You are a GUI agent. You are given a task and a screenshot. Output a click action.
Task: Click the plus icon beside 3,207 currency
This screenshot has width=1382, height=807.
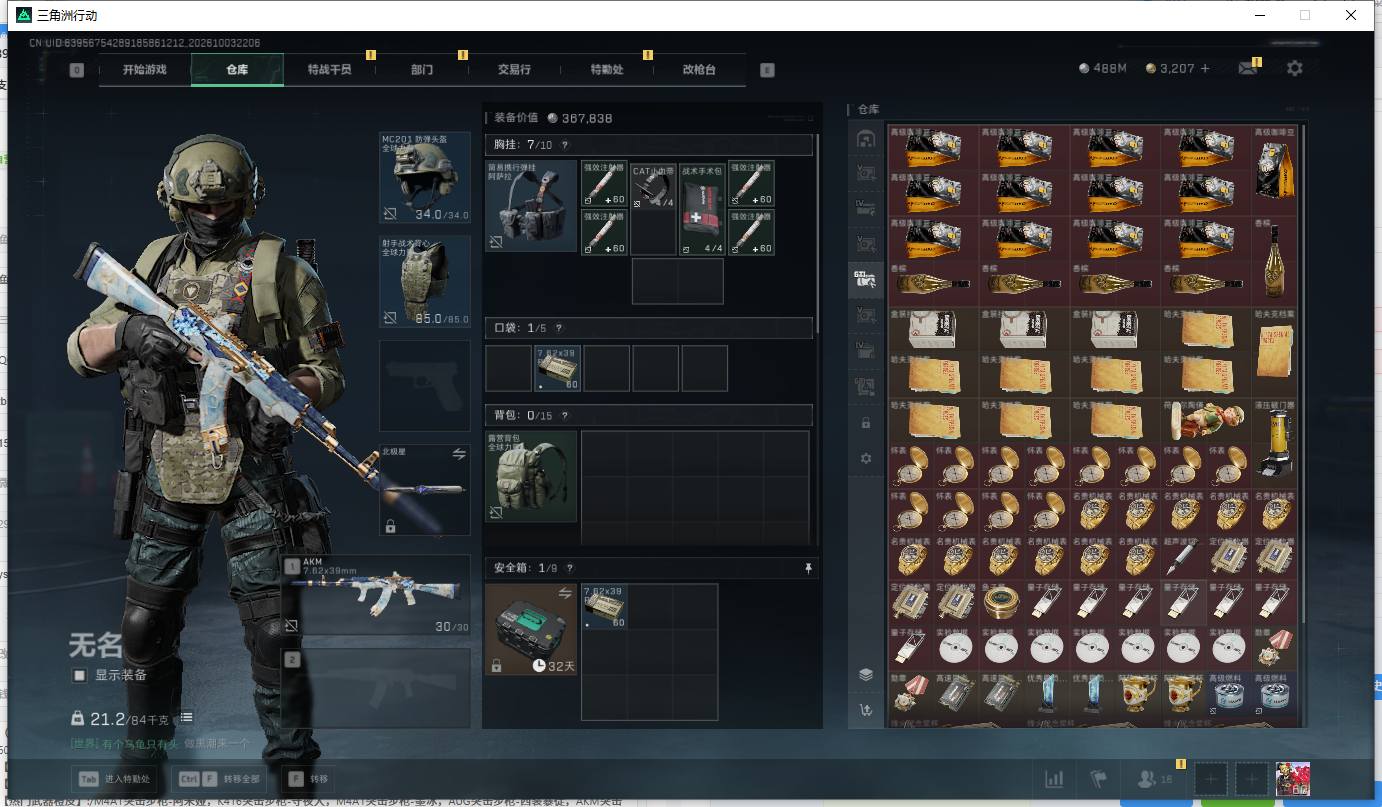click(x=1204, y=68)
